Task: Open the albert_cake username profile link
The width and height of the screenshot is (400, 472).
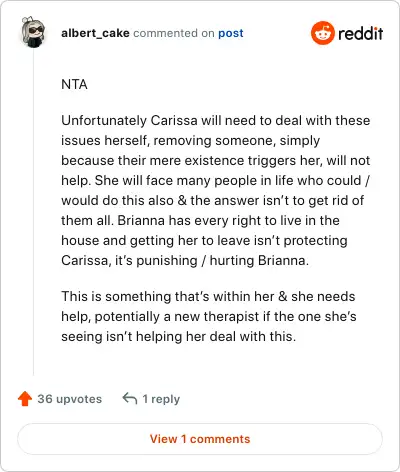Action: tap(95, 33)
